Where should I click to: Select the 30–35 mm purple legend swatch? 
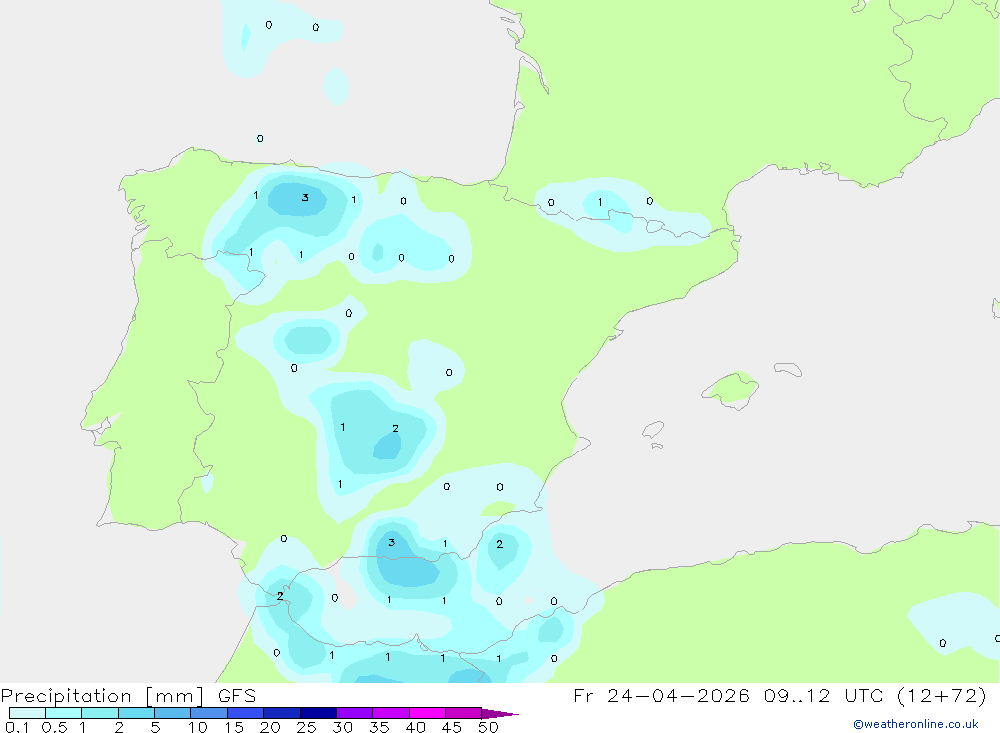pos(355,713)
